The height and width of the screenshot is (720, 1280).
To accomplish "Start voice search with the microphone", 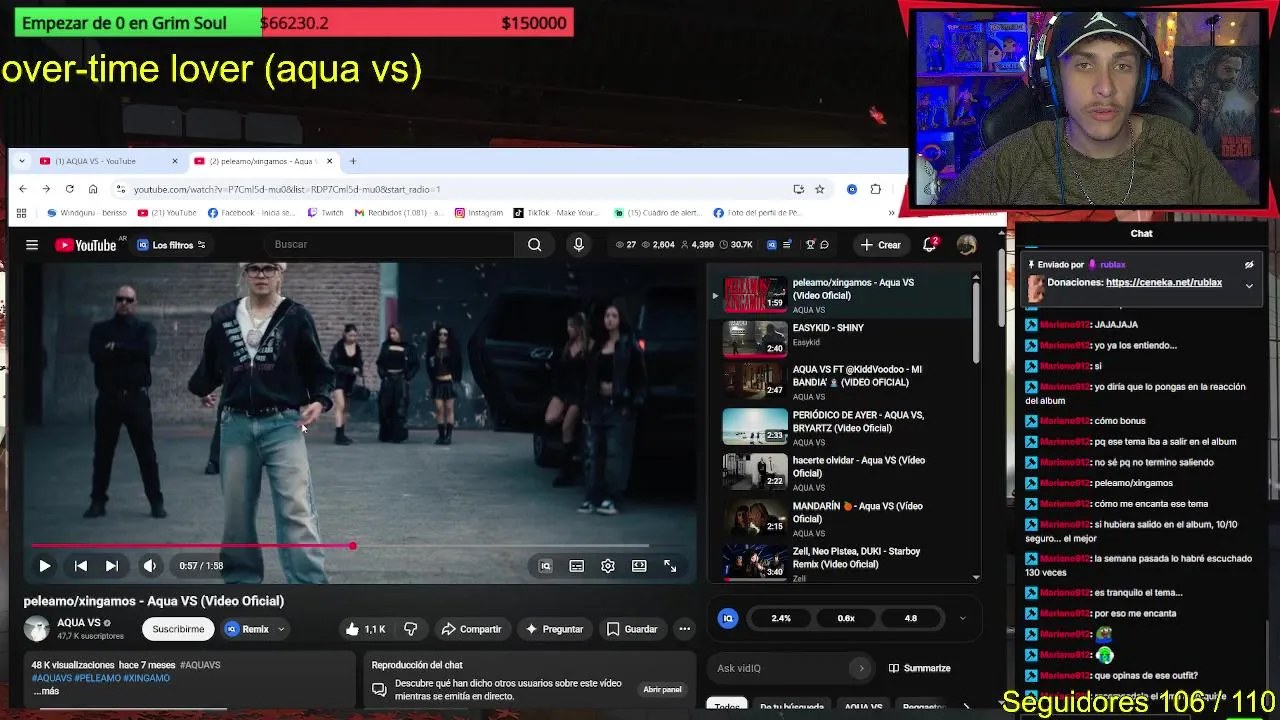I will coord(578,245).
